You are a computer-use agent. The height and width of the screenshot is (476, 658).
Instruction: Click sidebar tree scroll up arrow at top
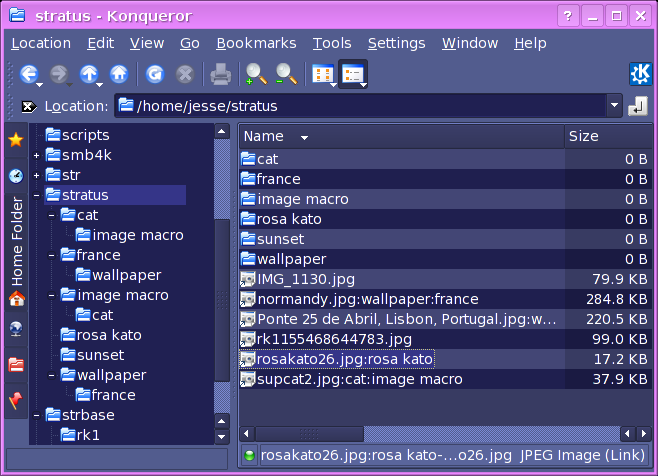coord(222,132)
